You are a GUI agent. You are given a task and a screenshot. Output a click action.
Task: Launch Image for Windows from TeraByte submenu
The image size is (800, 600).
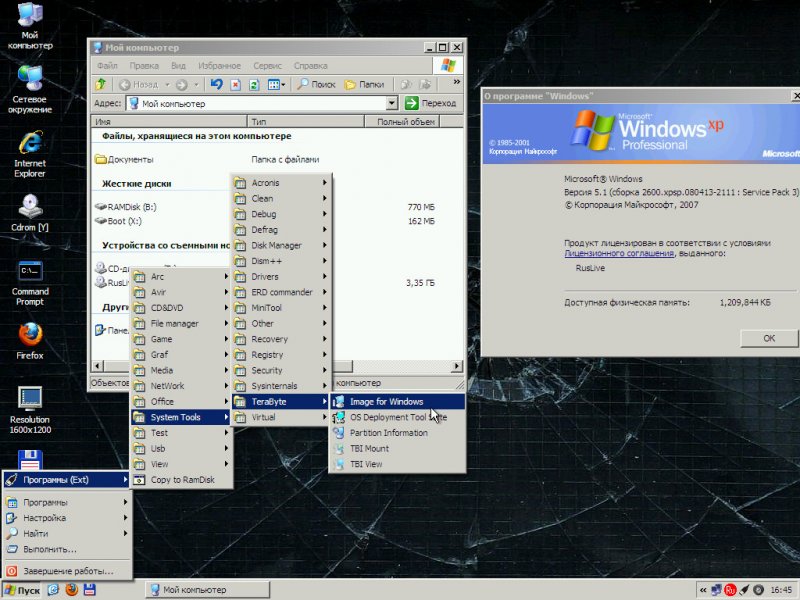coord(397,402)
